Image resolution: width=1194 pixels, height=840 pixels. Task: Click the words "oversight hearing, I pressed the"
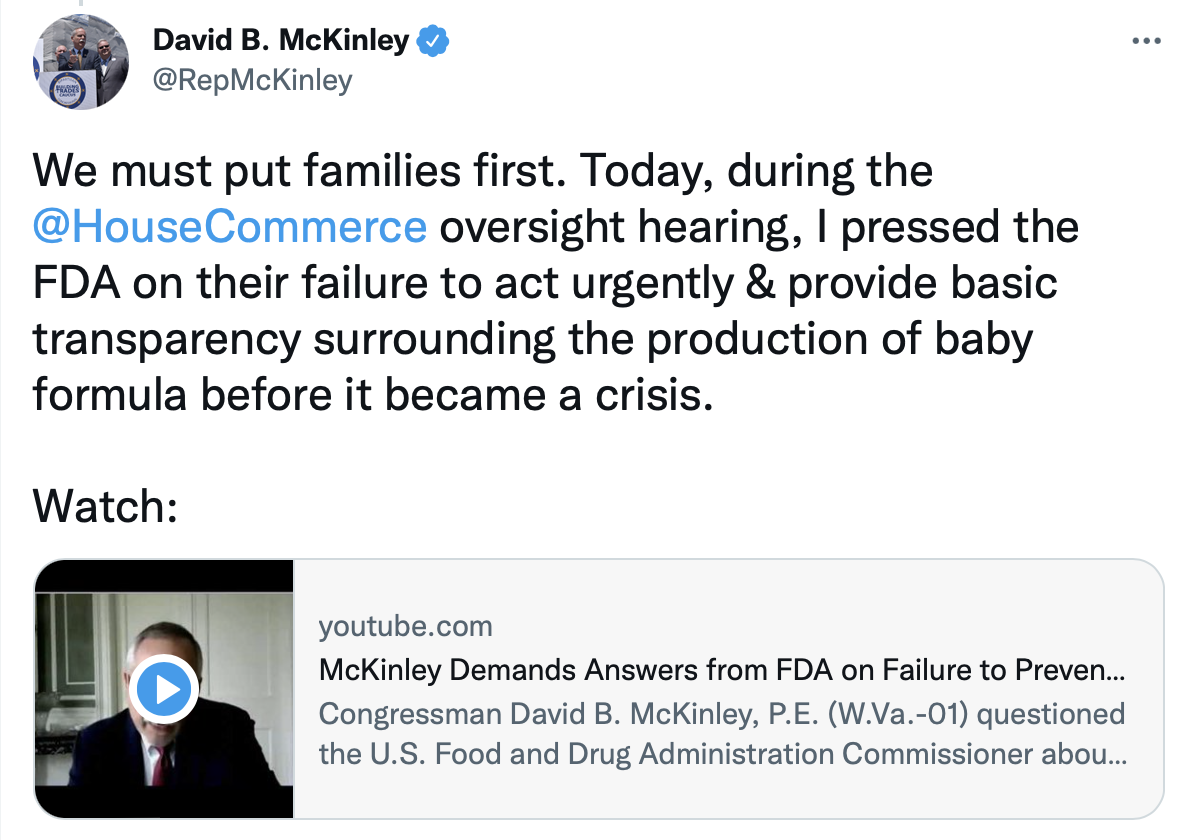pos(759,227)
